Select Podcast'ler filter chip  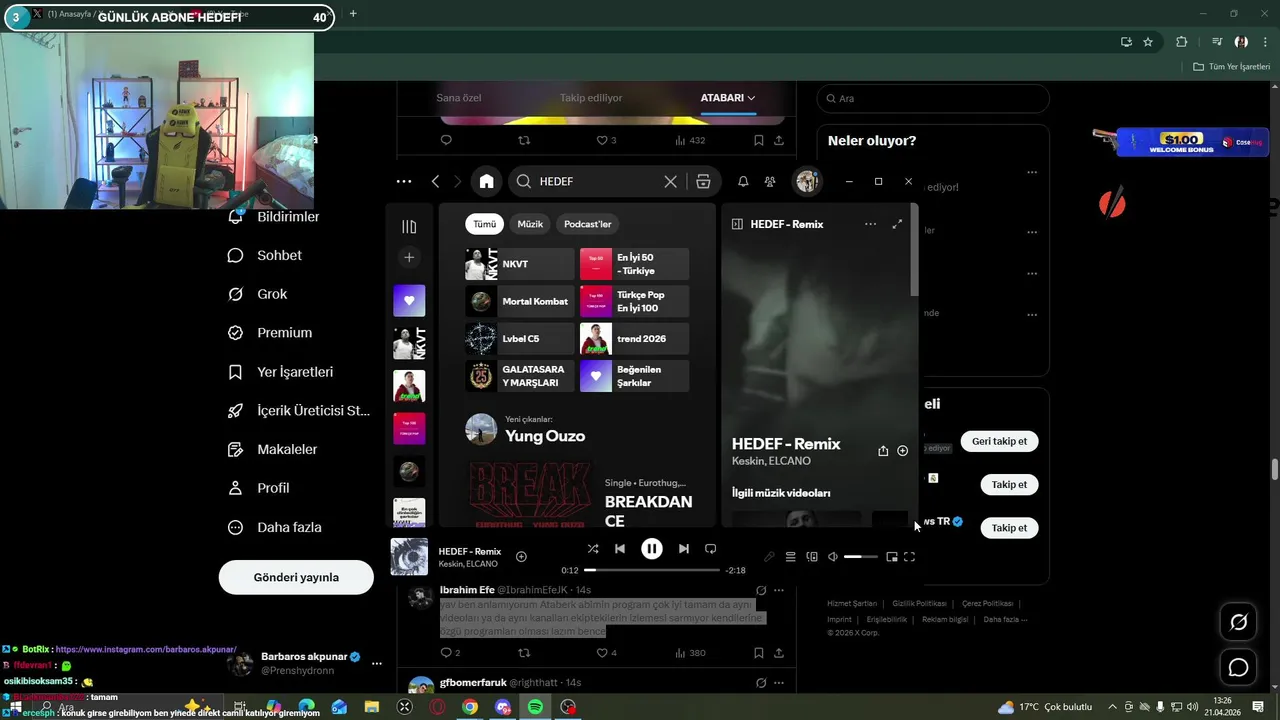(587, 224)
